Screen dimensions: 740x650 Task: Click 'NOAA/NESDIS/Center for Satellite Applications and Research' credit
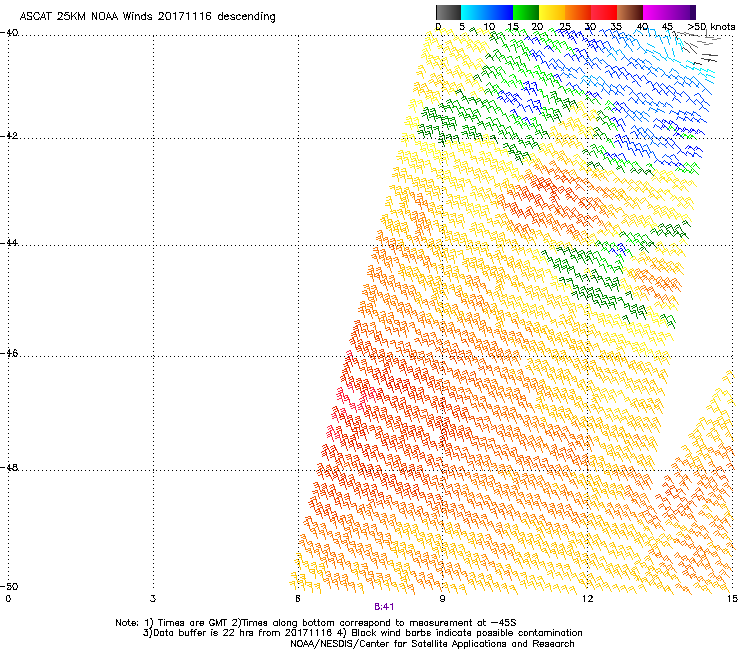pyautogui.click(x=432, y=644)
